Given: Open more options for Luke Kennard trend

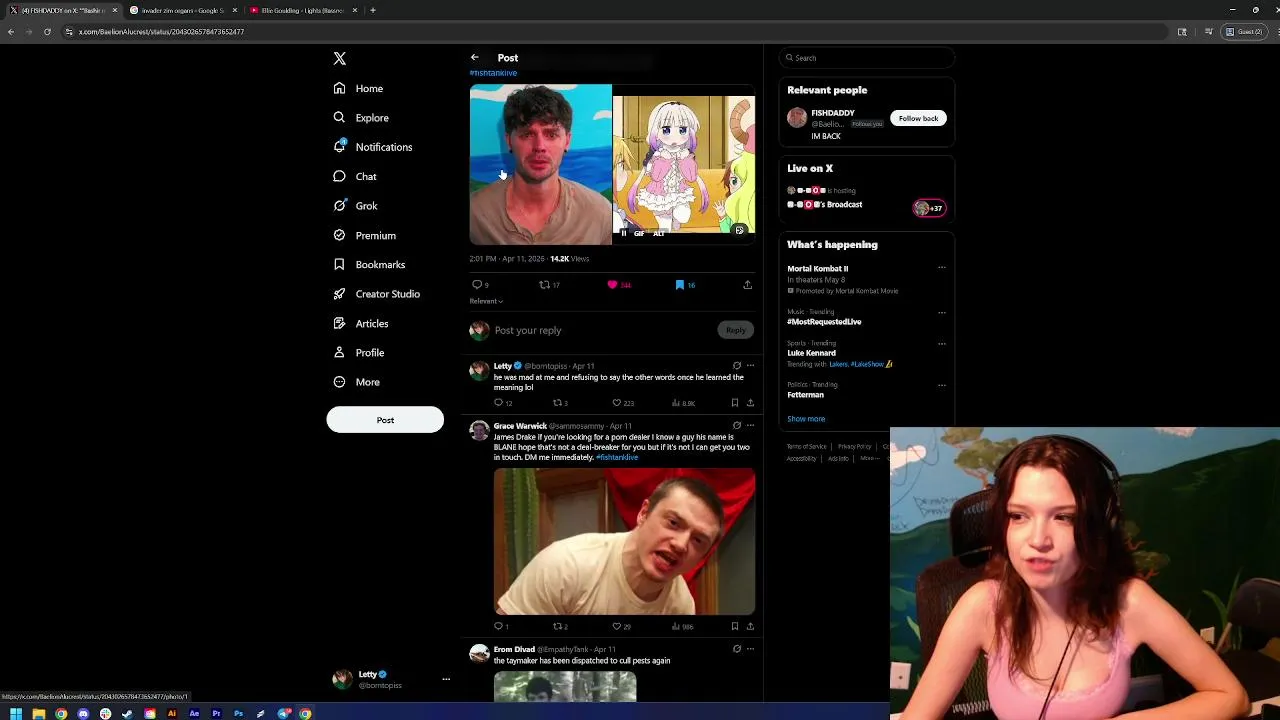Looking at the screenshot, I should pyautogui.click(x=942, y=344).
